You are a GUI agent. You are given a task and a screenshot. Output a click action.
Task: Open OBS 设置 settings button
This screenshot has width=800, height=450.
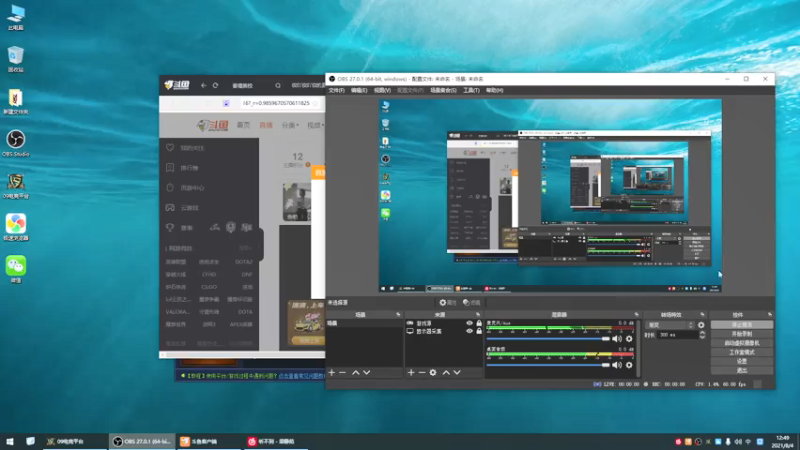(x=742, y=361)
